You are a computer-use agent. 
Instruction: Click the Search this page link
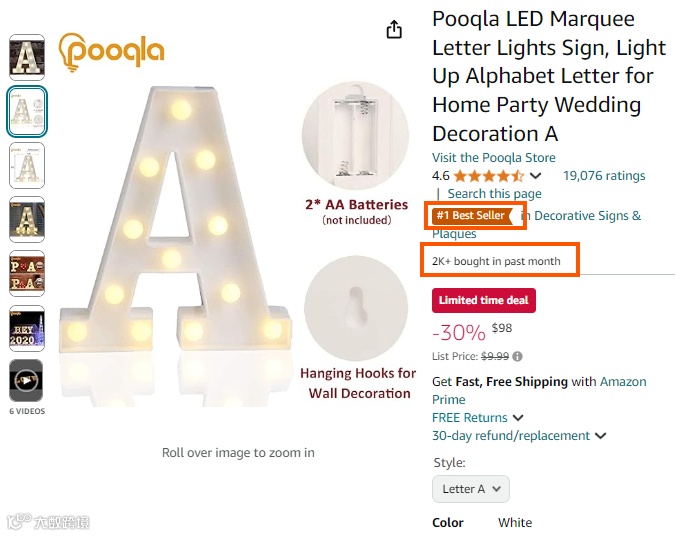[494, 194]
